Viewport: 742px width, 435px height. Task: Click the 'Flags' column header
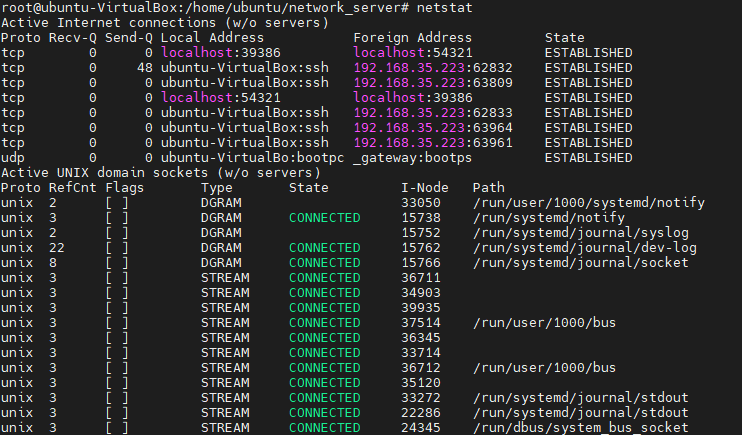[124, 188]
